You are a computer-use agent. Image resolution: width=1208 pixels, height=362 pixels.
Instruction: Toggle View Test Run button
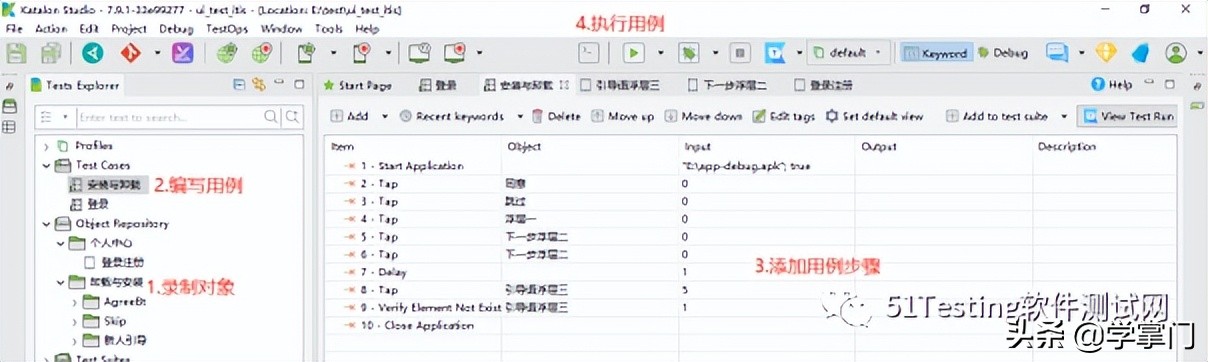tap(1128, 117)
